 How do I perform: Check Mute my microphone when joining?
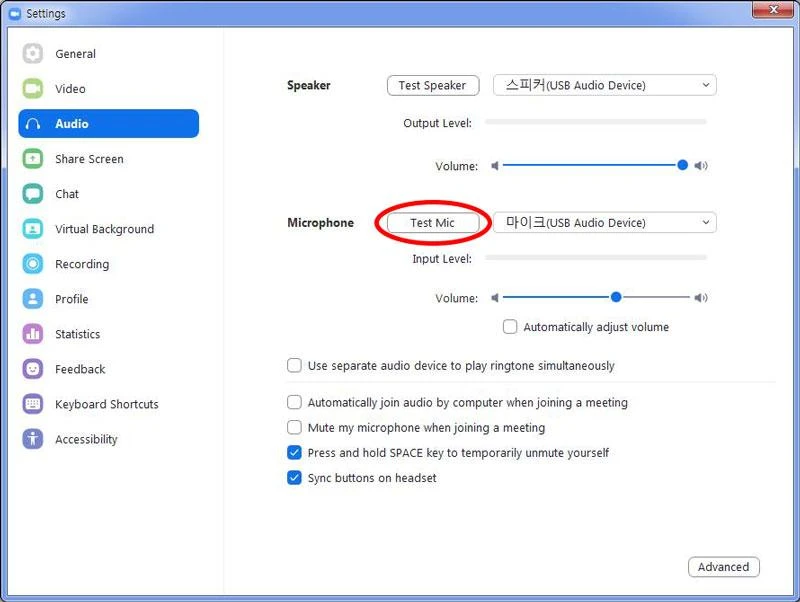(x=294, y=428)
